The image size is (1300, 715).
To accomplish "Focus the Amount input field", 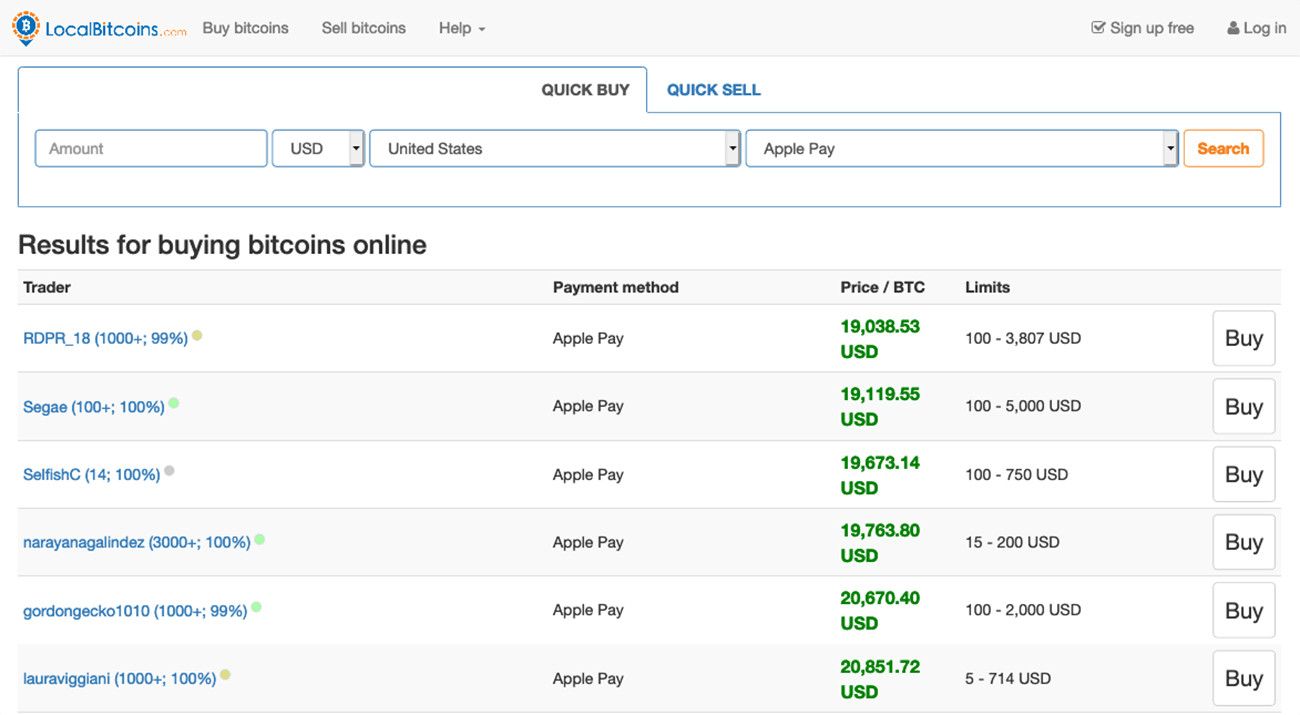I will [151, 148].
